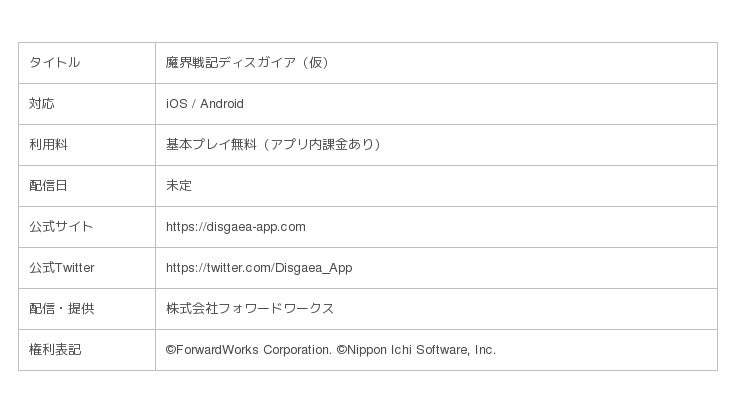This screenshot has height=411, width=740.
Task: Click the iOS word in platform row
Action: (x=176, y=104)
